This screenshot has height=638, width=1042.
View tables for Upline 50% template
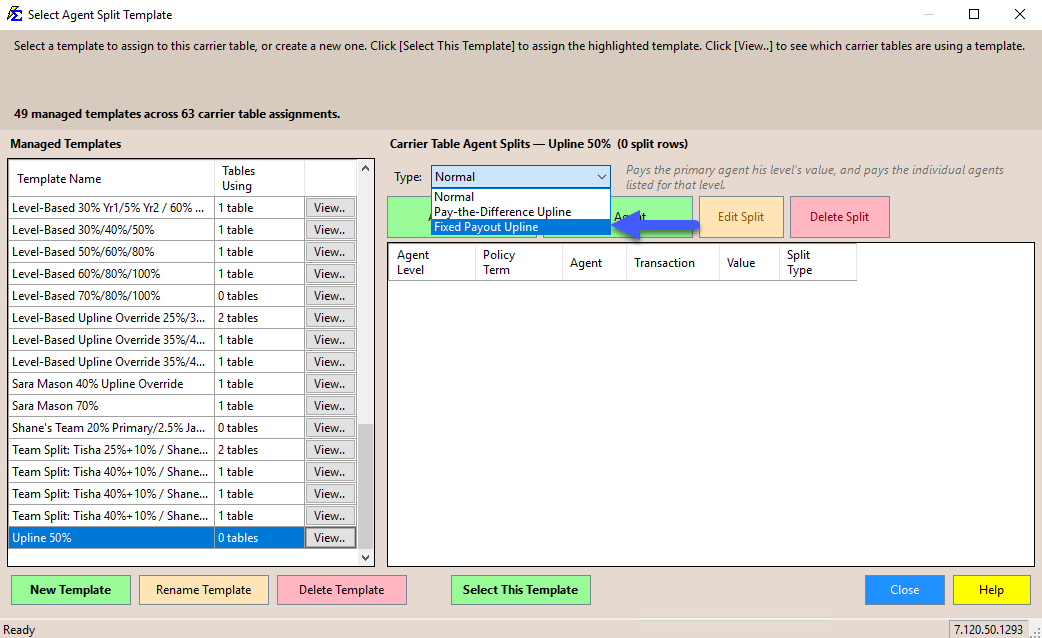[330, 538]
